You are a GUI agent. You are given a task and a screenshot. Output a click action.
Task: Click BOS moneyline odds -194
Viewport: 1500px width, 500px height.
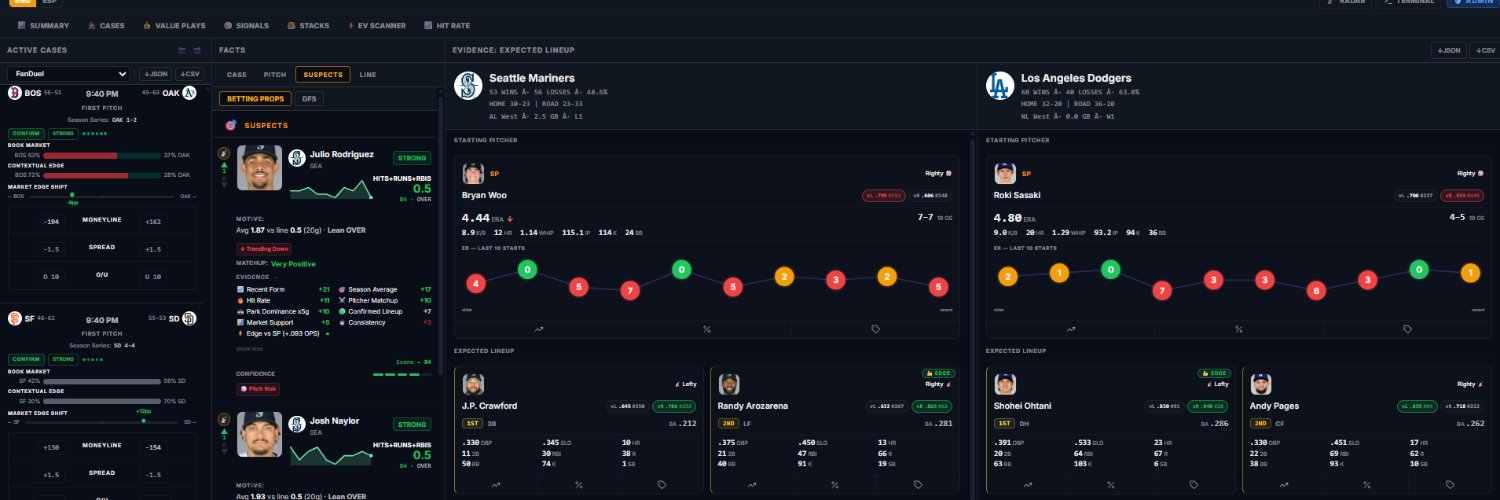52,221
